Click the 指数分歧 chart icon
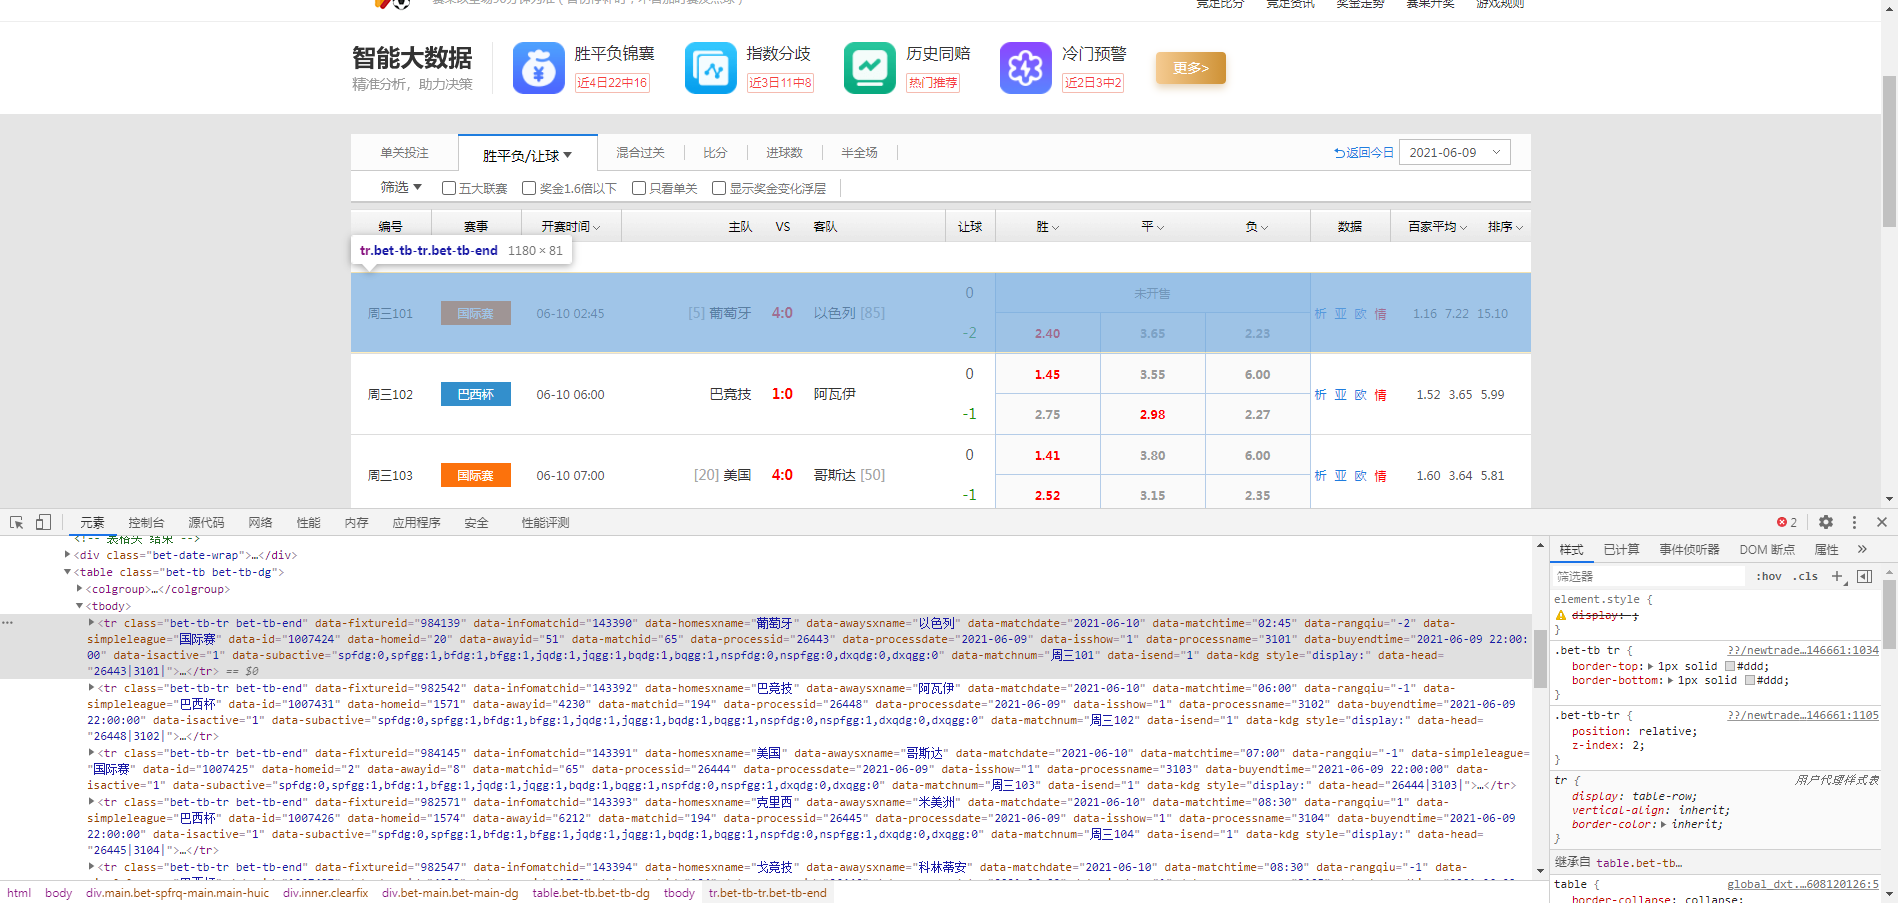Viewport: 1898px width, 903px height. click(x=711, y=68)
